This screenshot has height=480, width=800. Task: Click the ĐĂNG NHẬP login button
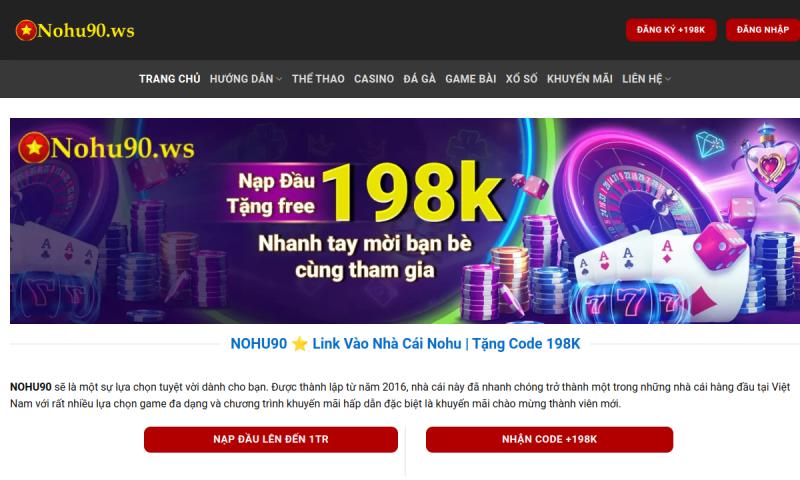[763, 30]
